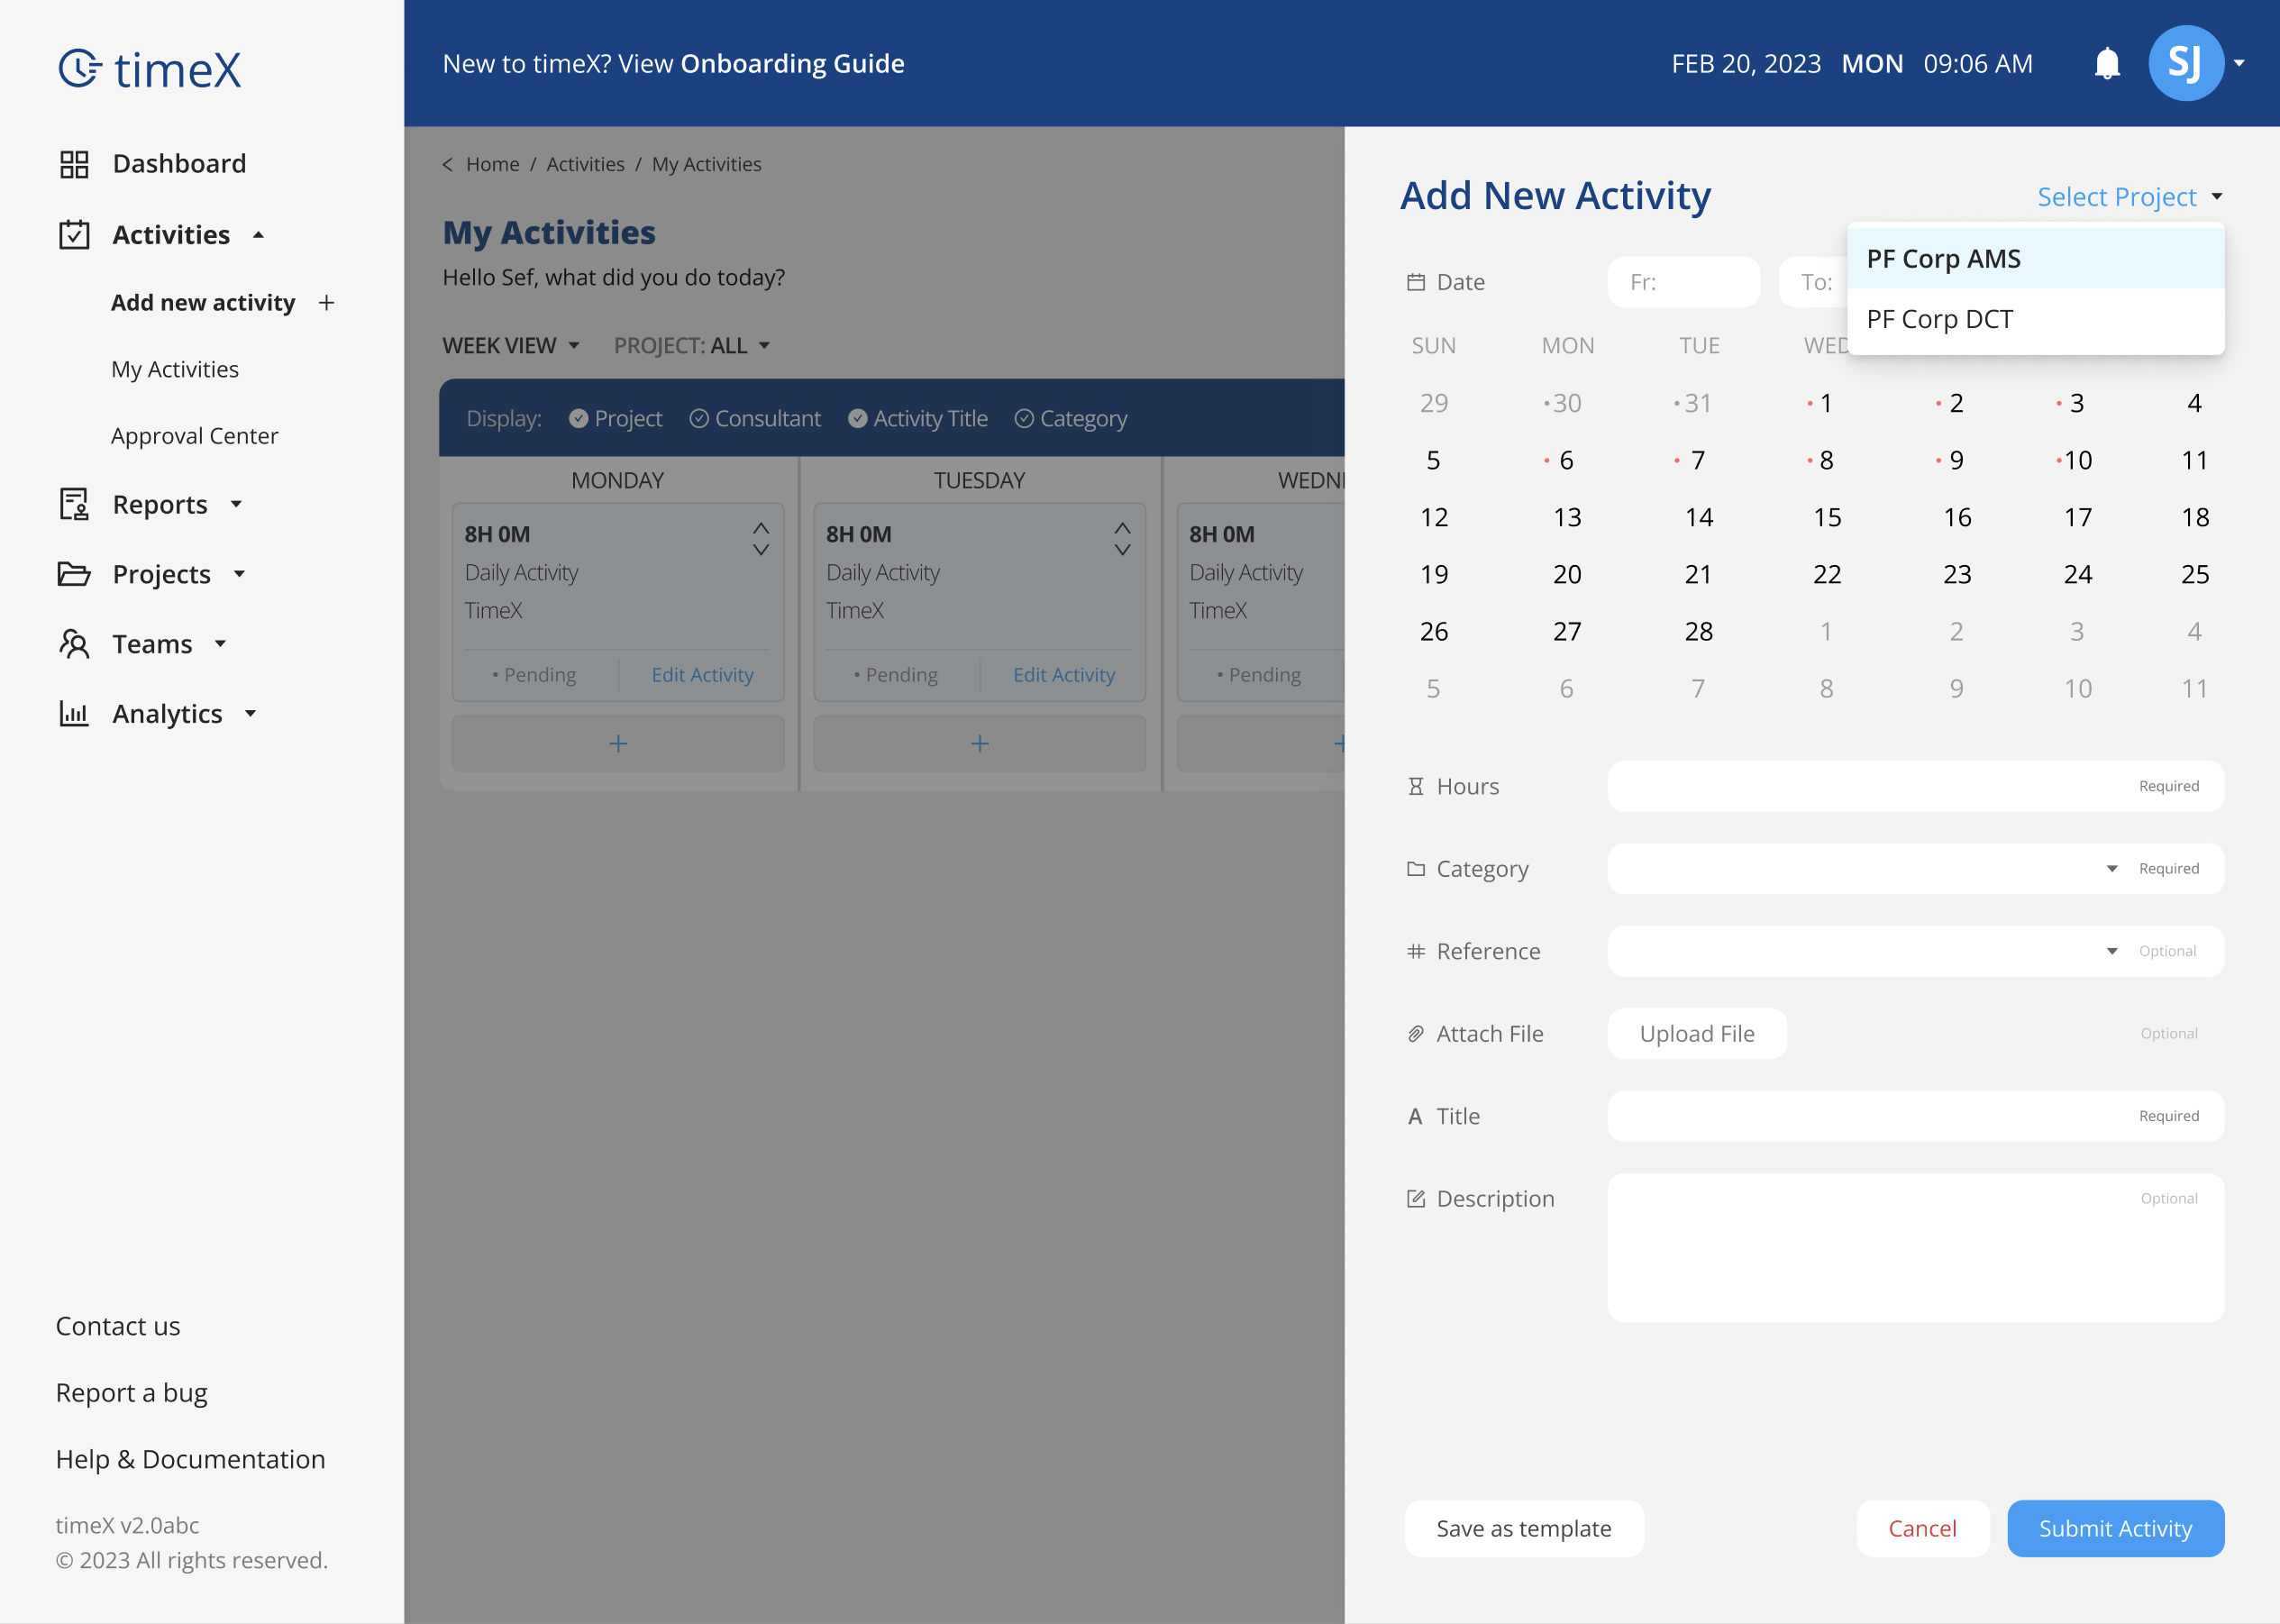Open Analytics via the bar chart icon
Screen dimensions: 2280x1624
pos(73,713)
